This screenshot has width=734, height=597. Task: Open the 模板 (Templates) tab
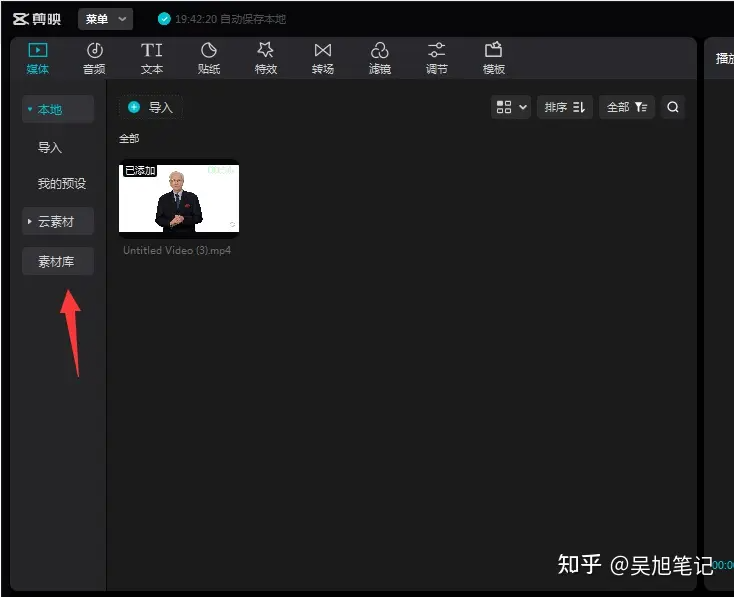coord(494,59)
